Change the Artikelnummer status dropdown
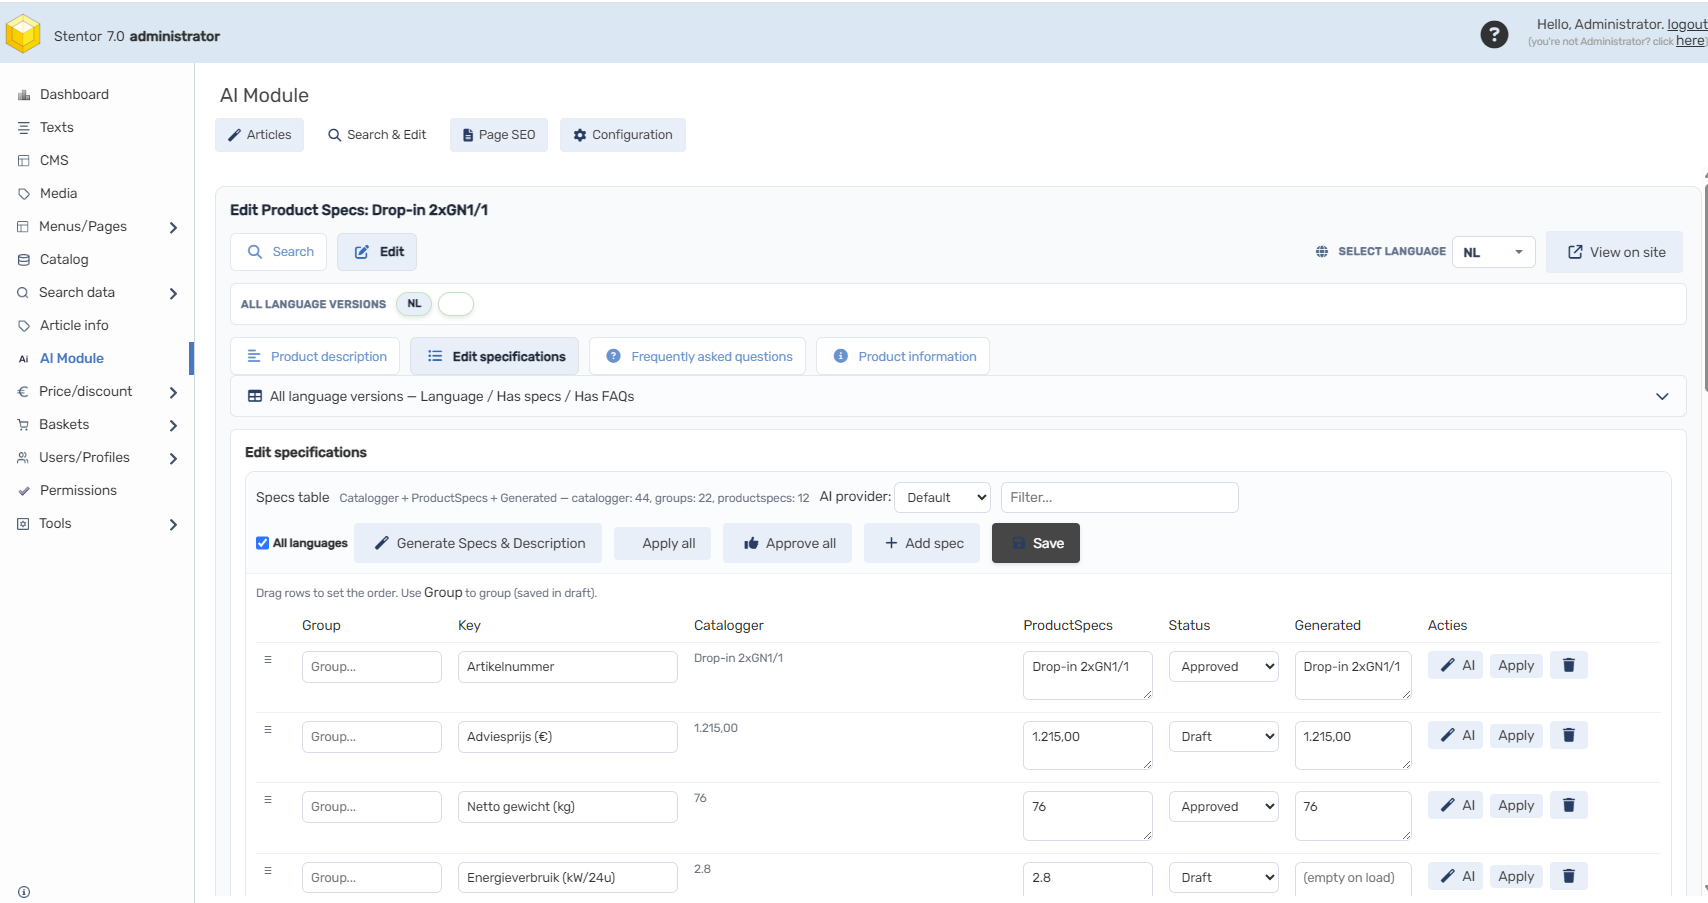The image size is (1708, 903). point(1224,667)
